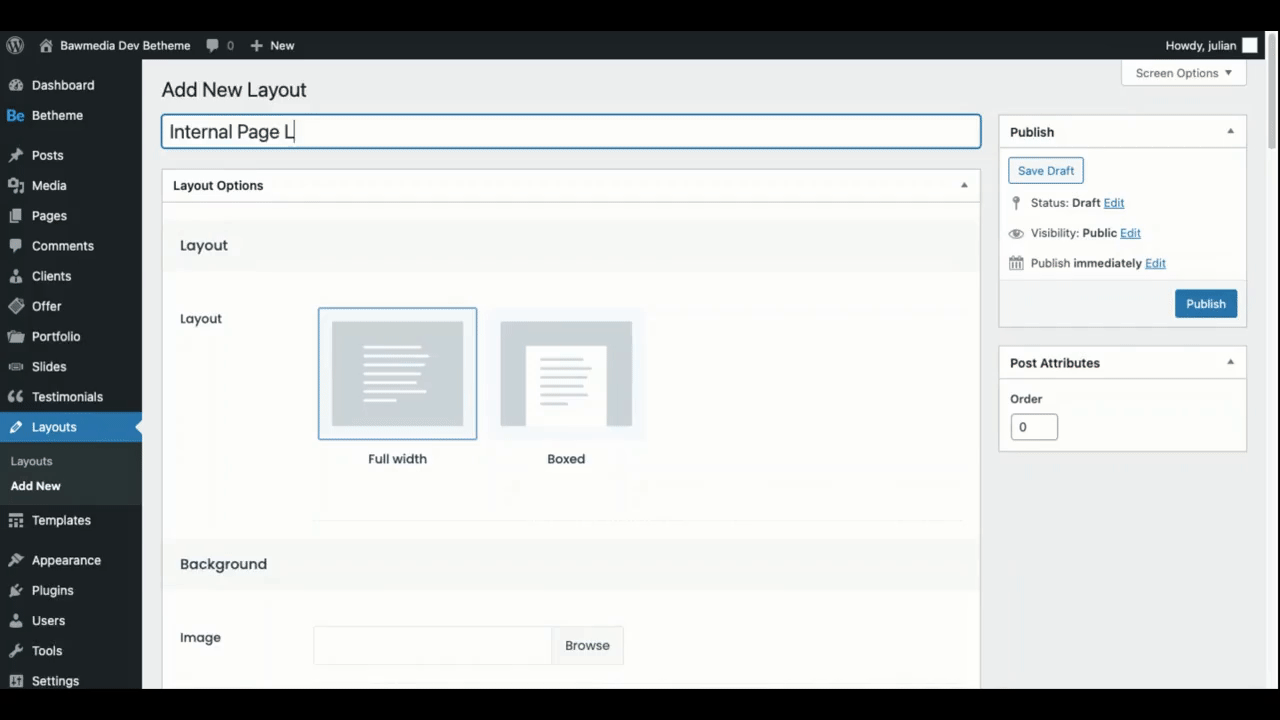The image size is (1280, 720).
Task: Click the Portfolio folder icon
Action: 15,336
